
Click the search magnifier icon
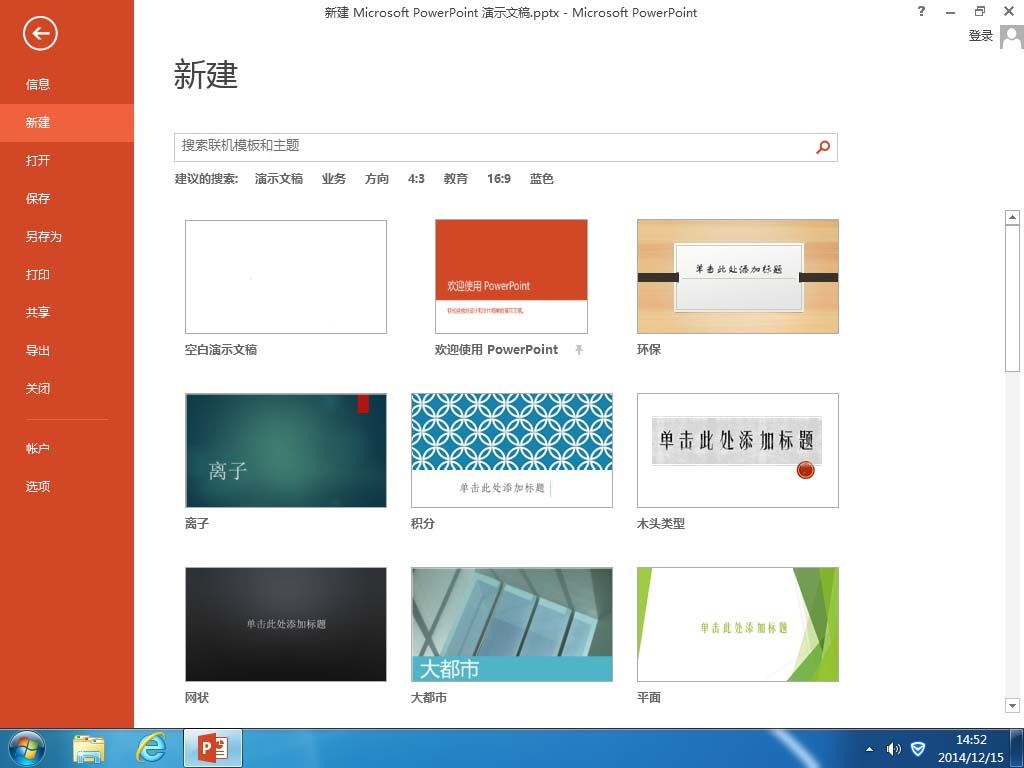(x=823, y=147)
